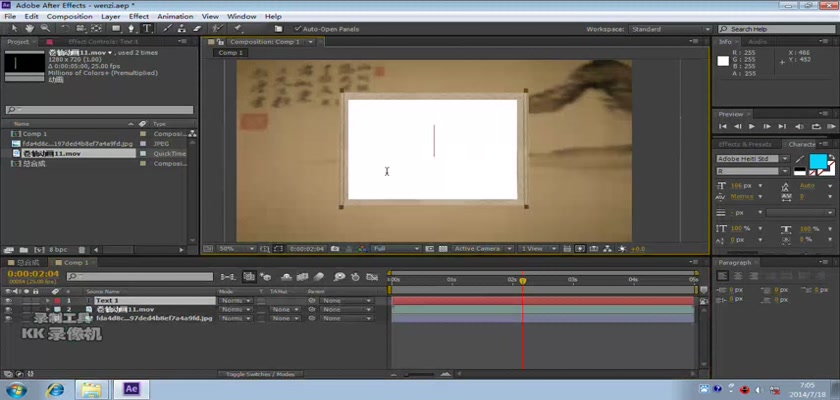Expand the Text 1 layer properties
The image size is (840, 400).
coord(48,301)
